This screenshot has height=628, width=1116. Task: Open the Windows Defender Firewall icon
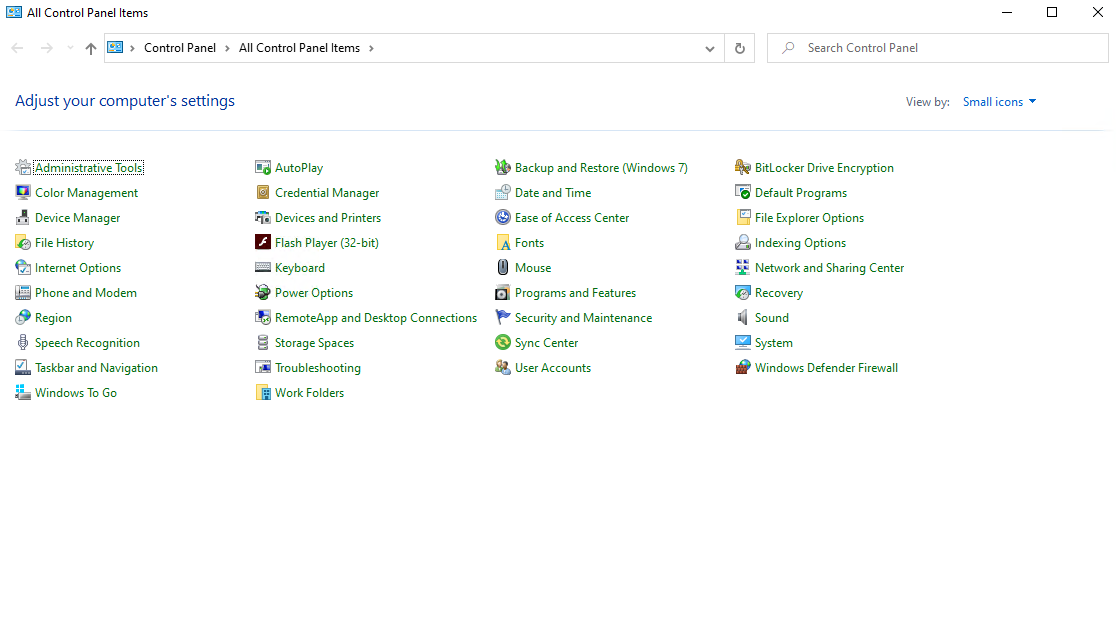point(743,368)
